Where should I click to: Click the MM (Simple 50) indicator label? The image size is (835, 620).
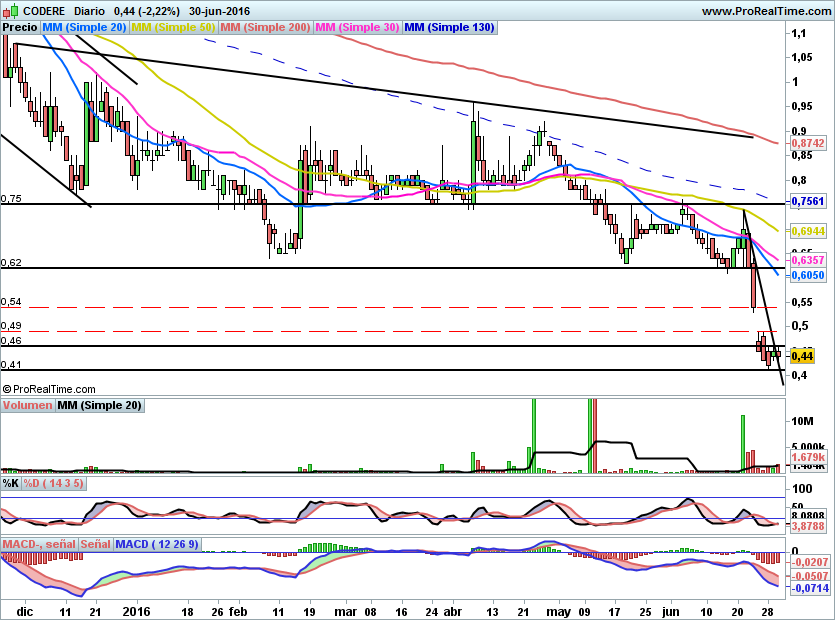[x=173, y=28]
